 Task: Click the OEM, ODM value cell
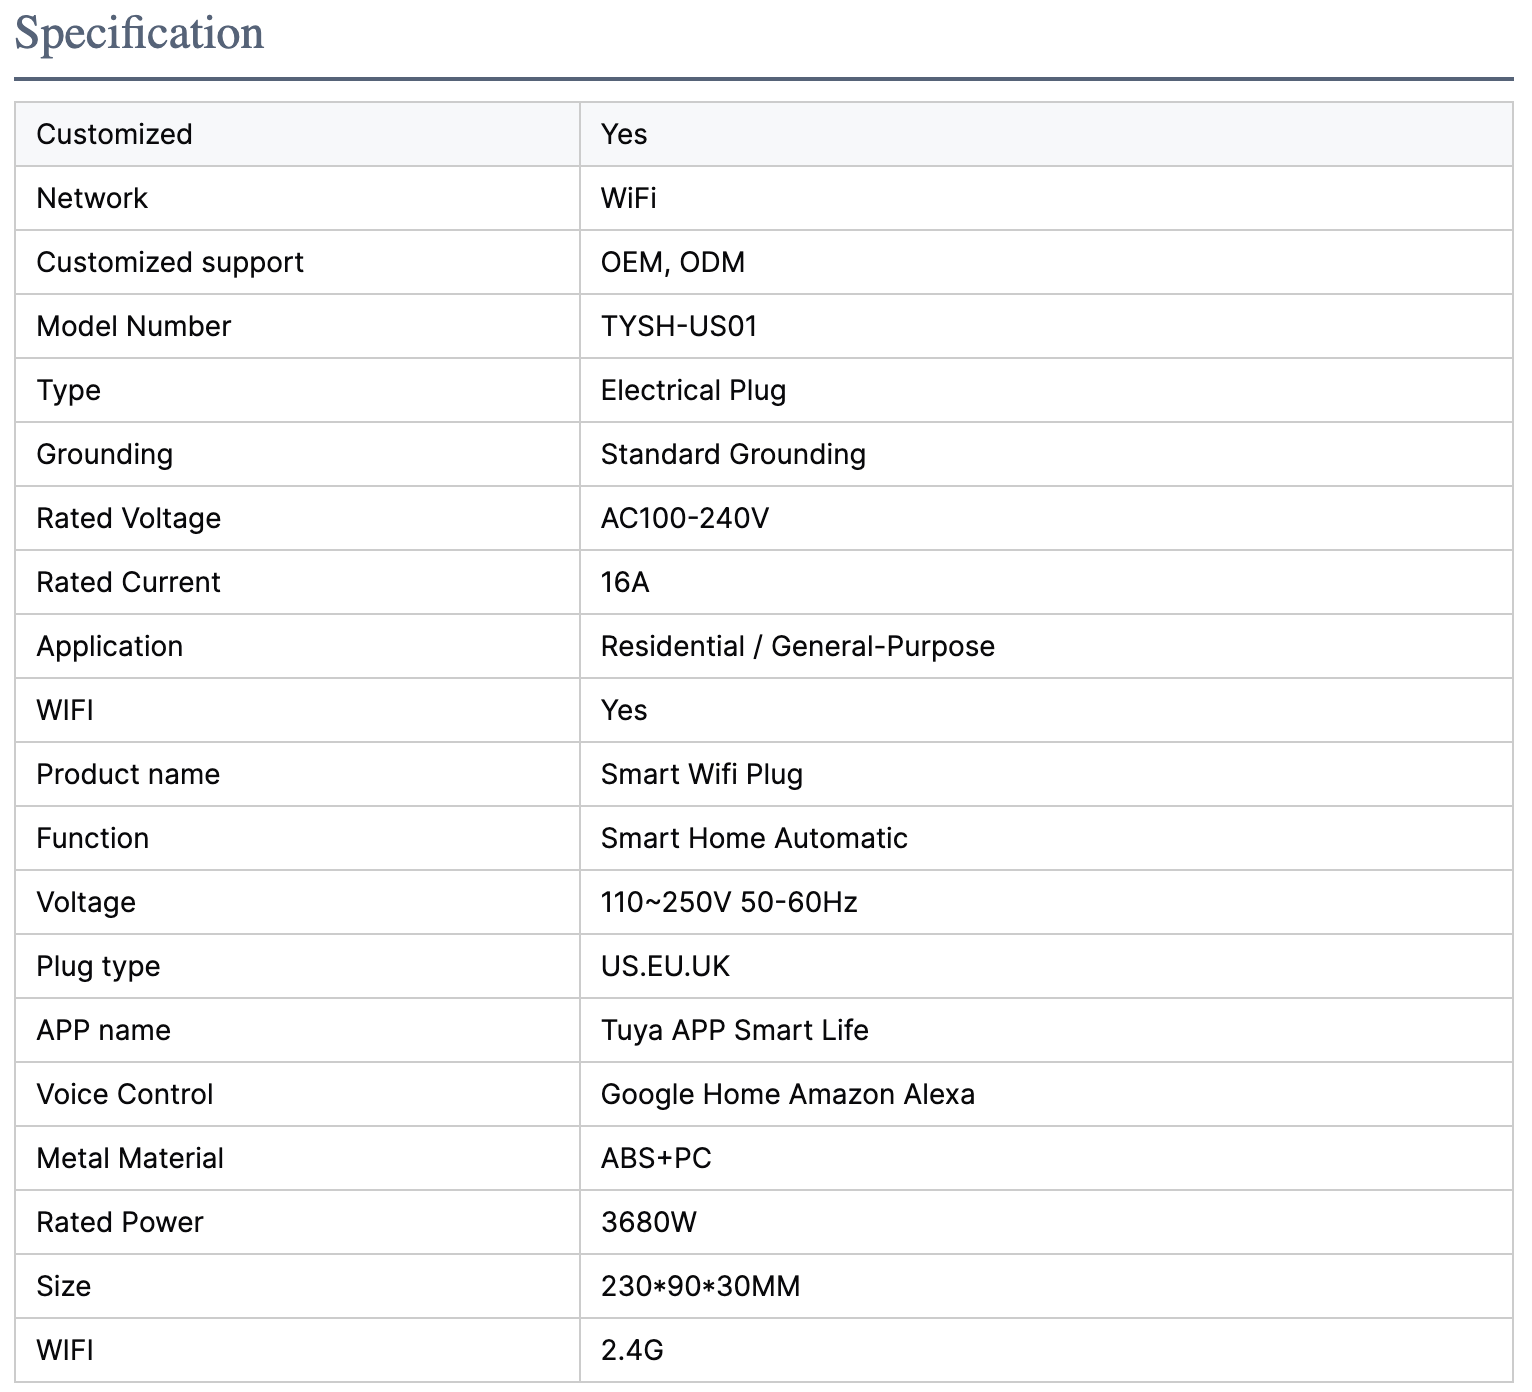tap(672, 262)
